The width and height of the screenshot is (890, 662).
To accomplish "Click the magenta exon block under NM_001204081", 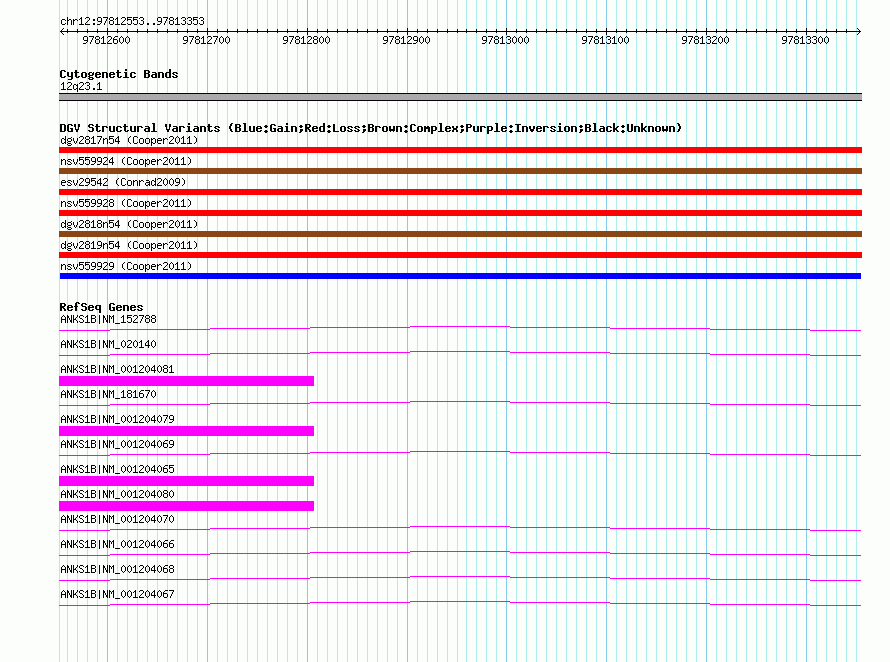I will click(187, 381).
